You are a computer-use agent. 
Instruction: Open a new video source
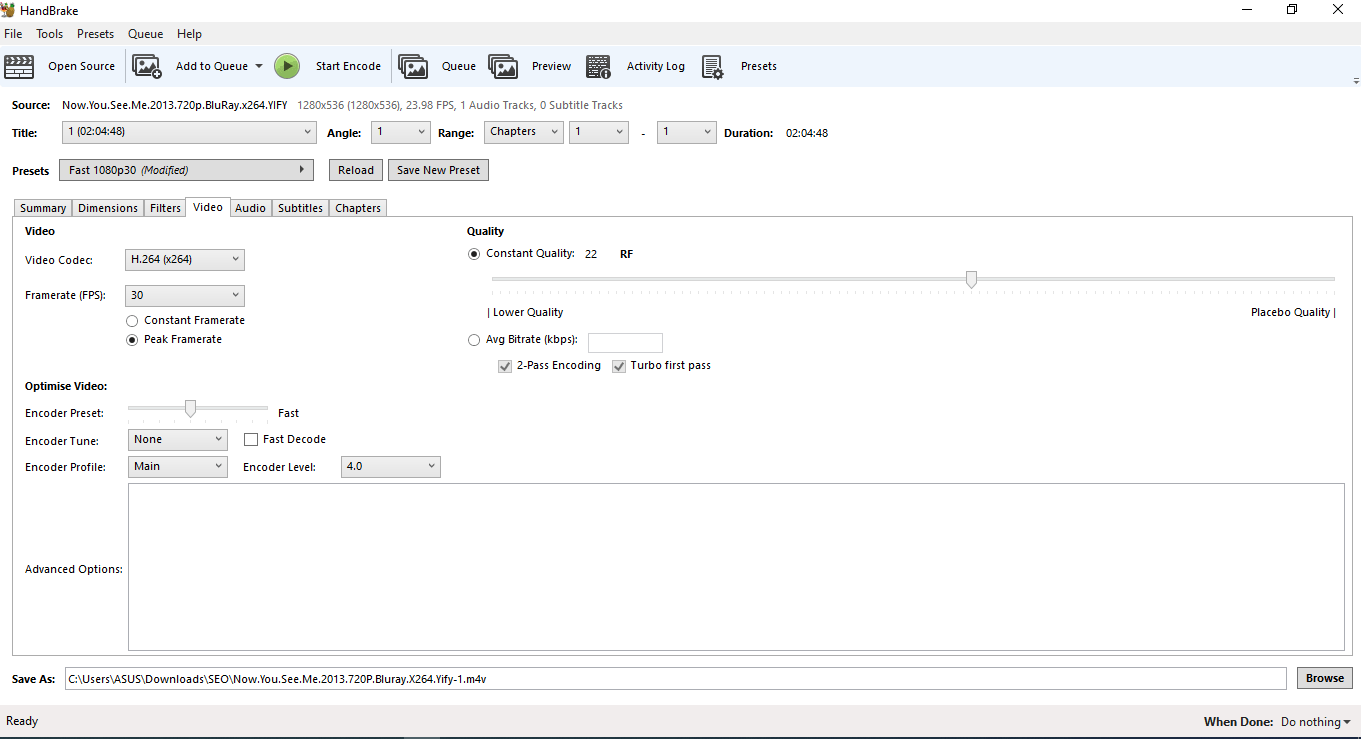point(66,66)
